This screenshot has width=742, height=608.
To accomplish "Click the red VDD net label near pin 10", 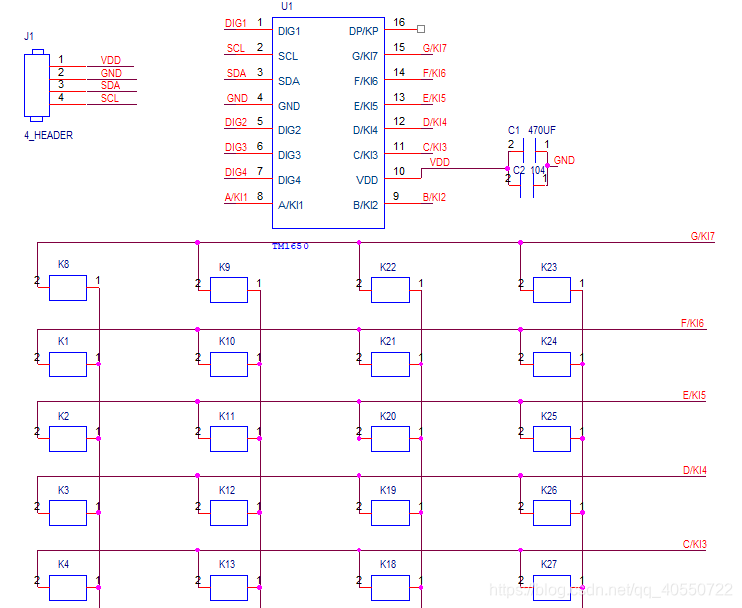I will coord(440,162).
